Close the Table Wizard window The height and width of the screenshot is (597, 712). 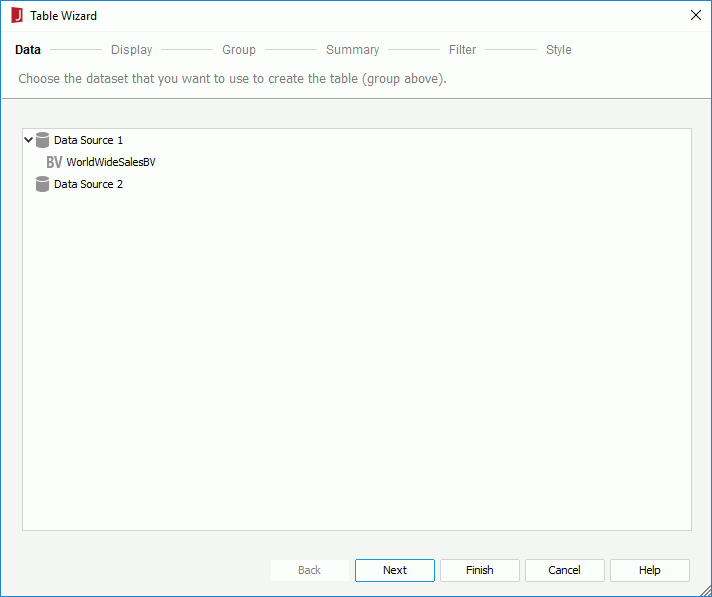(x=696, y=15)
